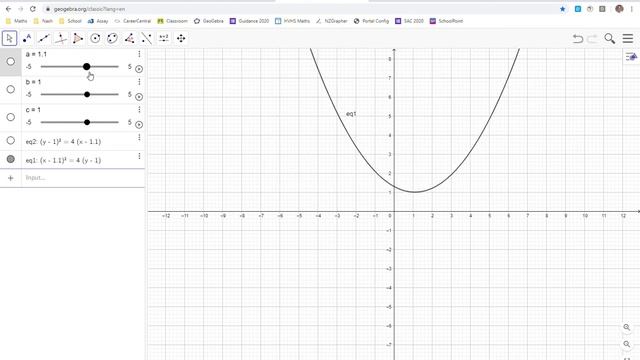Image resolution: width=640 pixels, height=360 pixels.
Task: Open the Portal Config bookmark
Action: [371, 21]
